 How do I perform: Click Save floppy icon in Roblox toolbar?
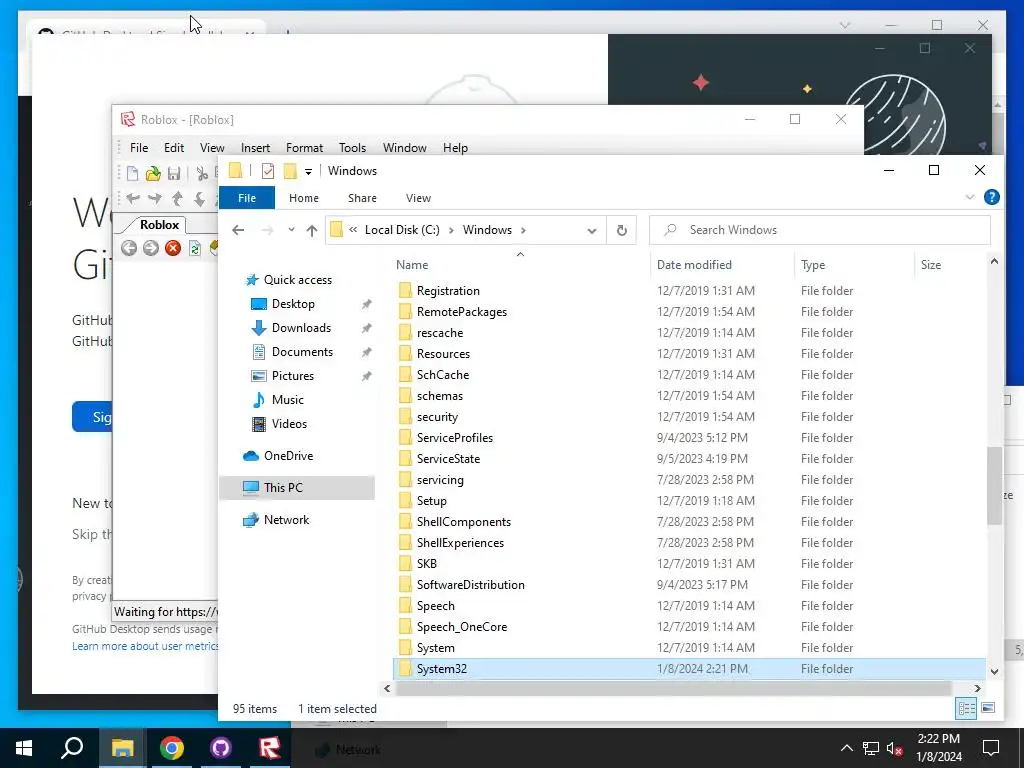[174, 173]
